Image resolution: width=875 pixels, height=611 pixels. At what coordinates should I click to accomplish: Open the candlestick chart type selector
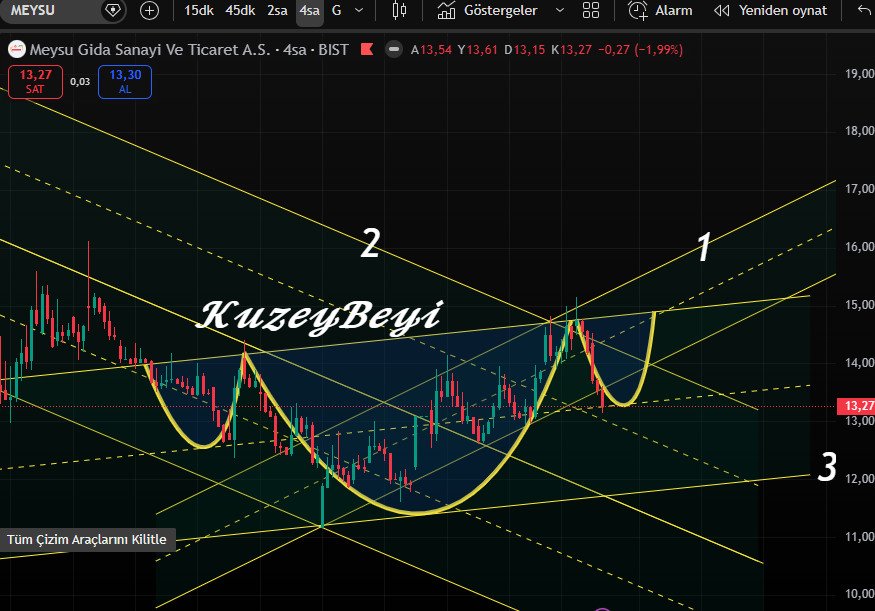[x=399, y=10]
